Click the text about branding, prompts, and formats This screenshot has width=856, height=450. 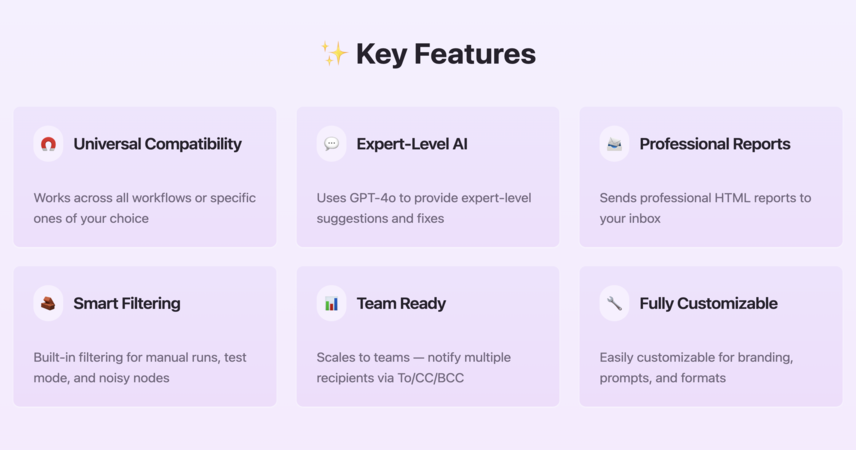click(x=696, y=368)
